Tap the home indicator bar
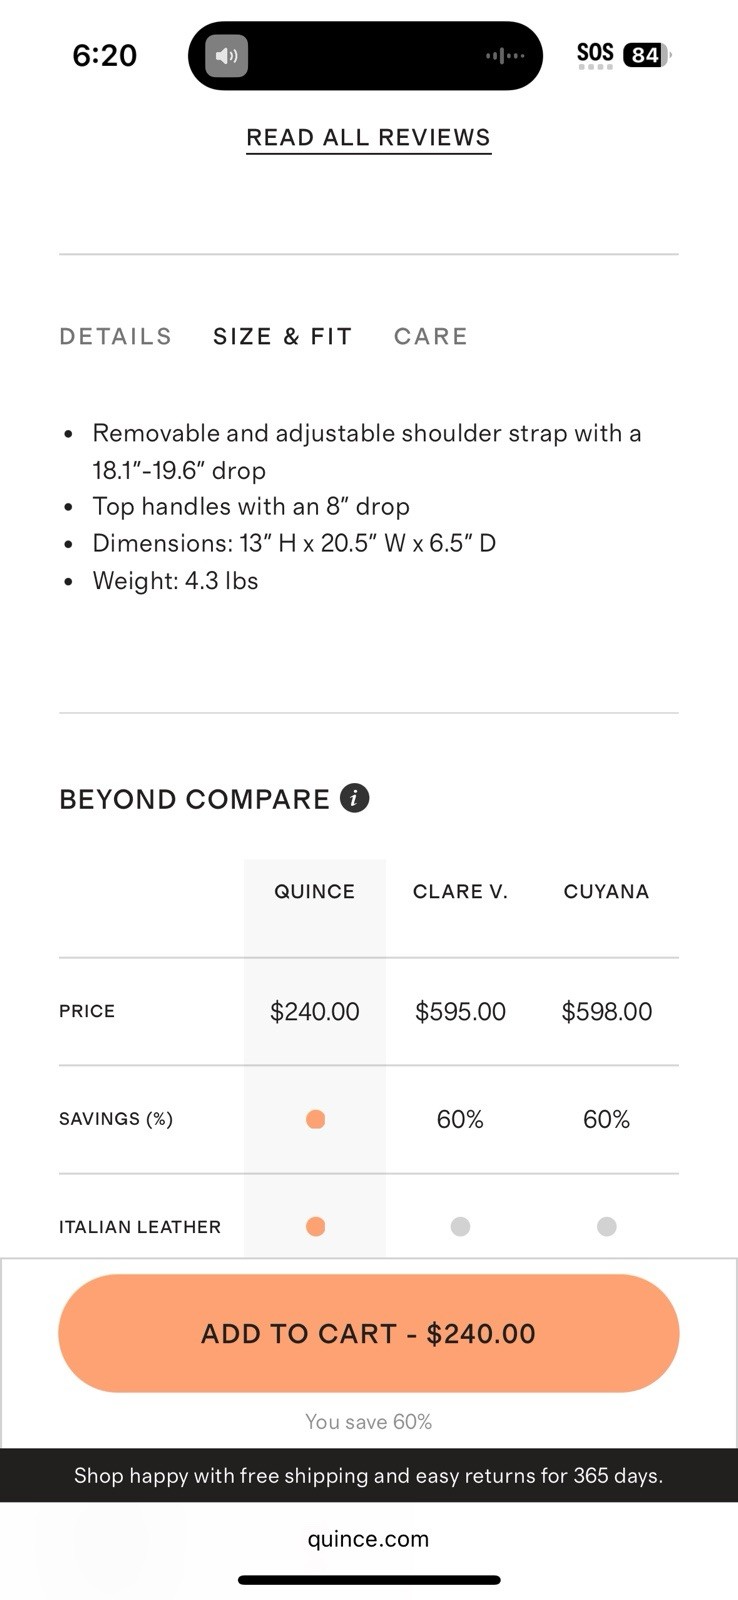The image size is (738, 1600). tap(369, 1580)
